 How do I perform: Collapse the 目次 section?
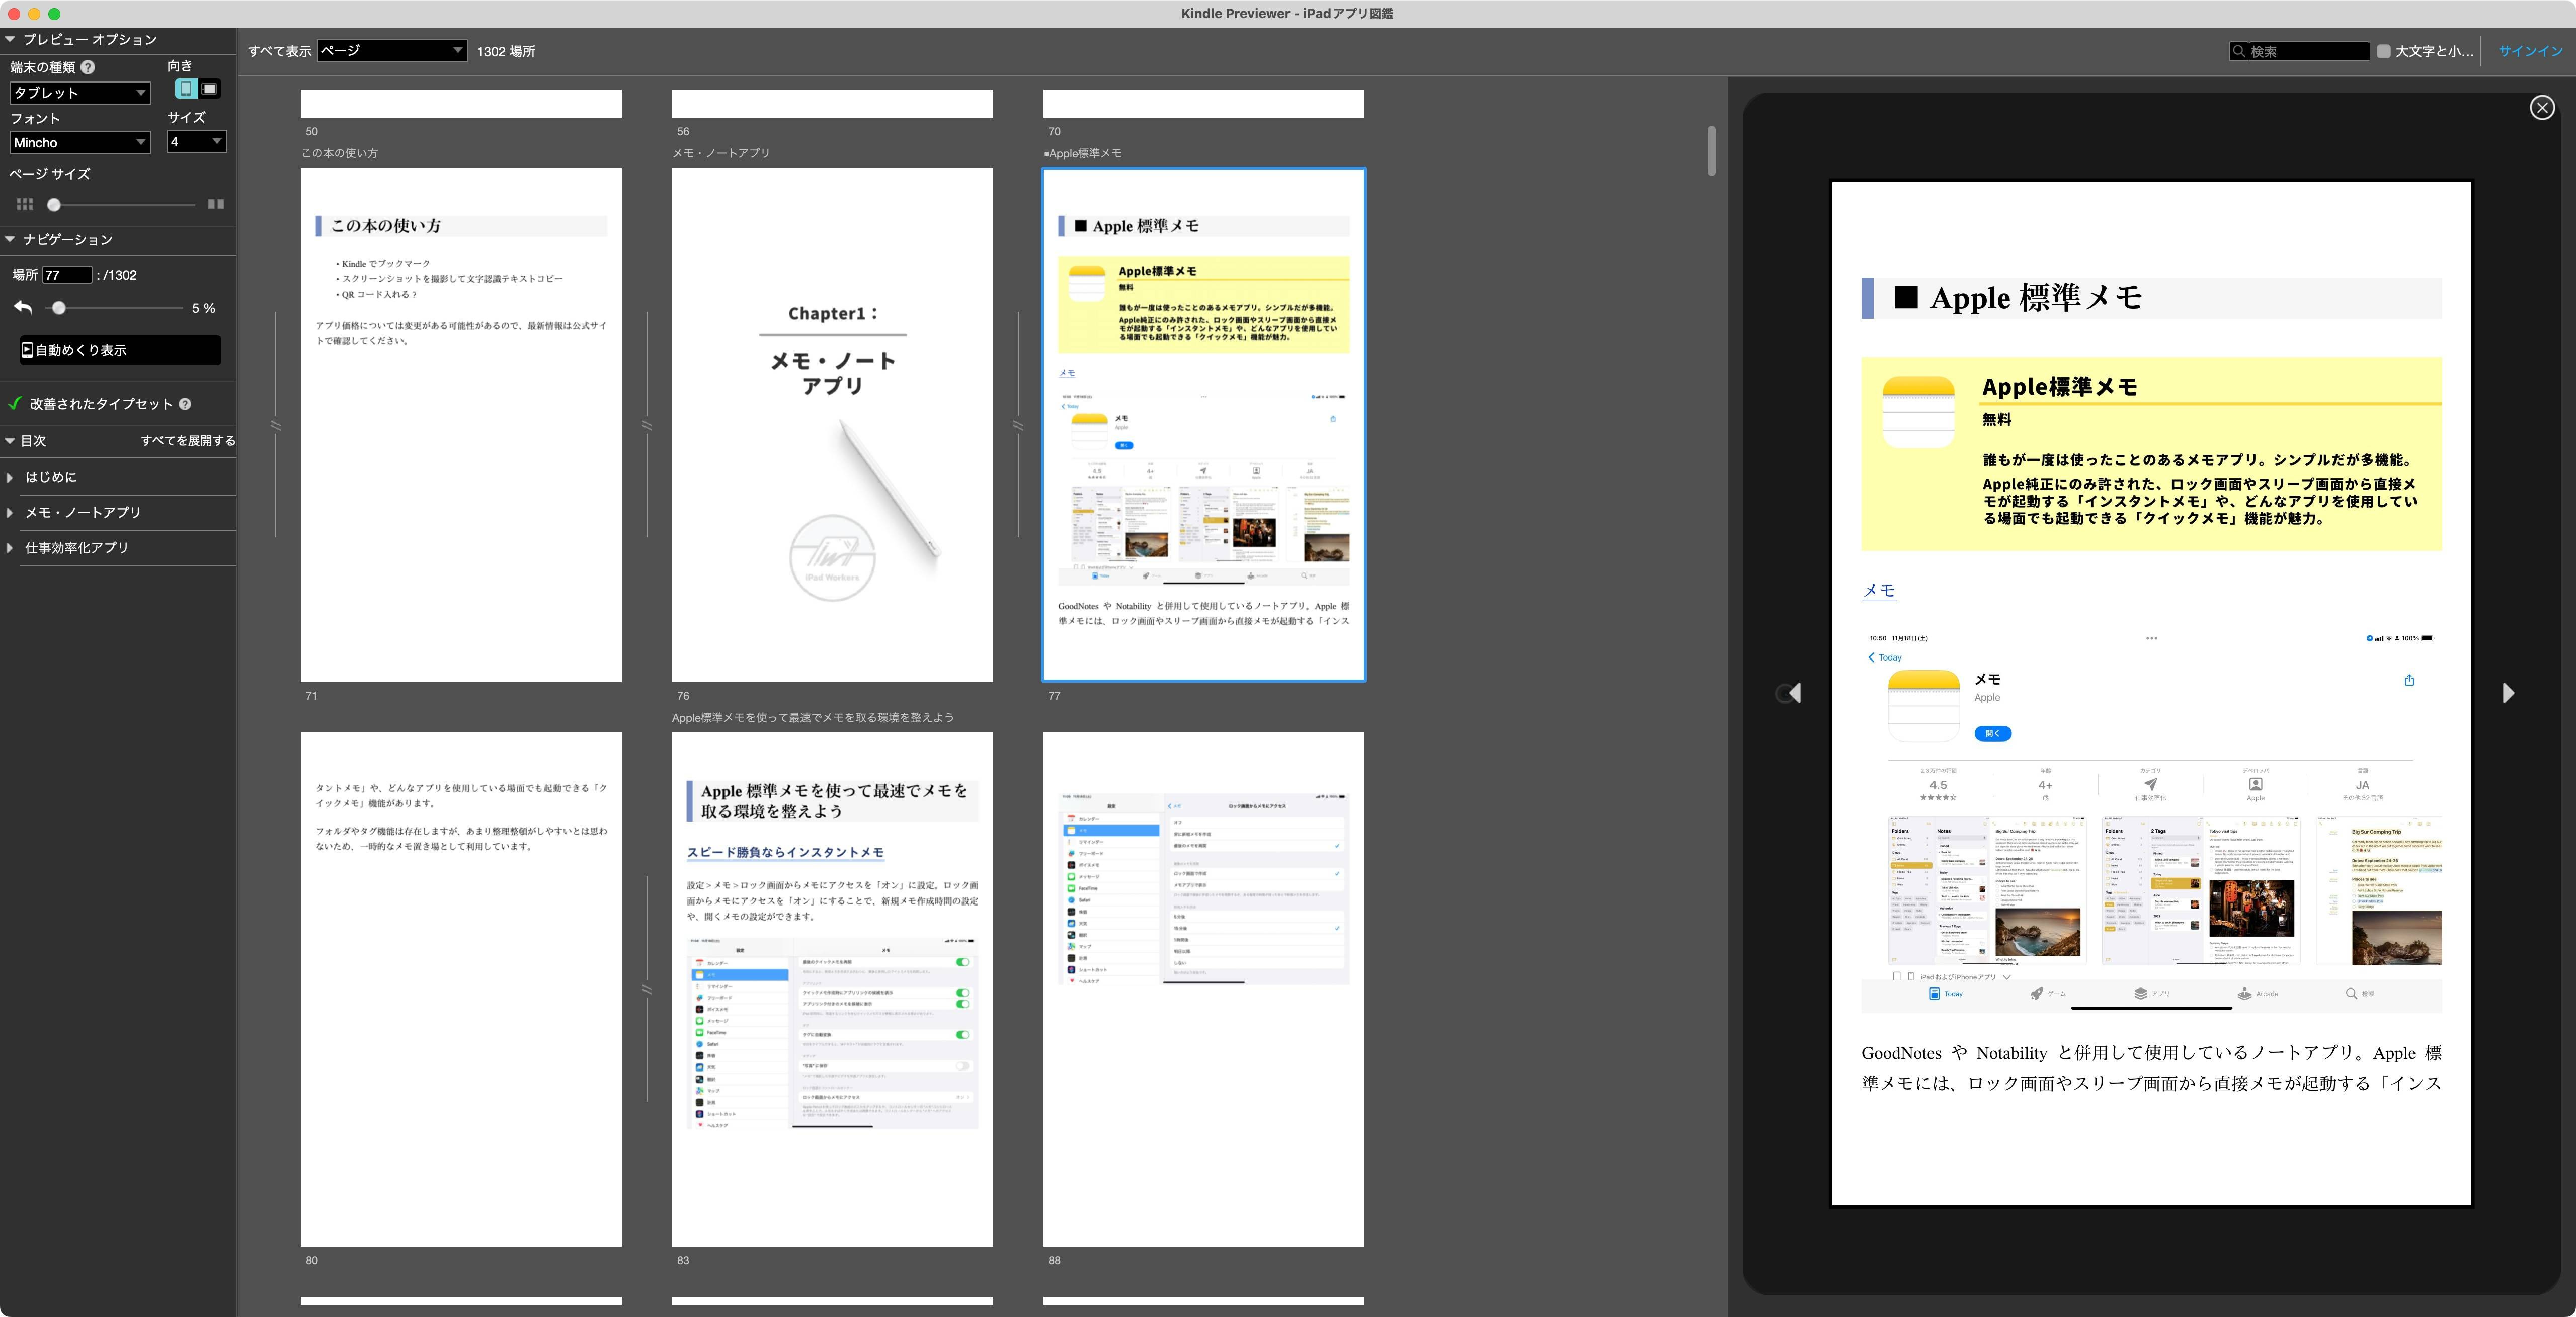tap(10, 440)
